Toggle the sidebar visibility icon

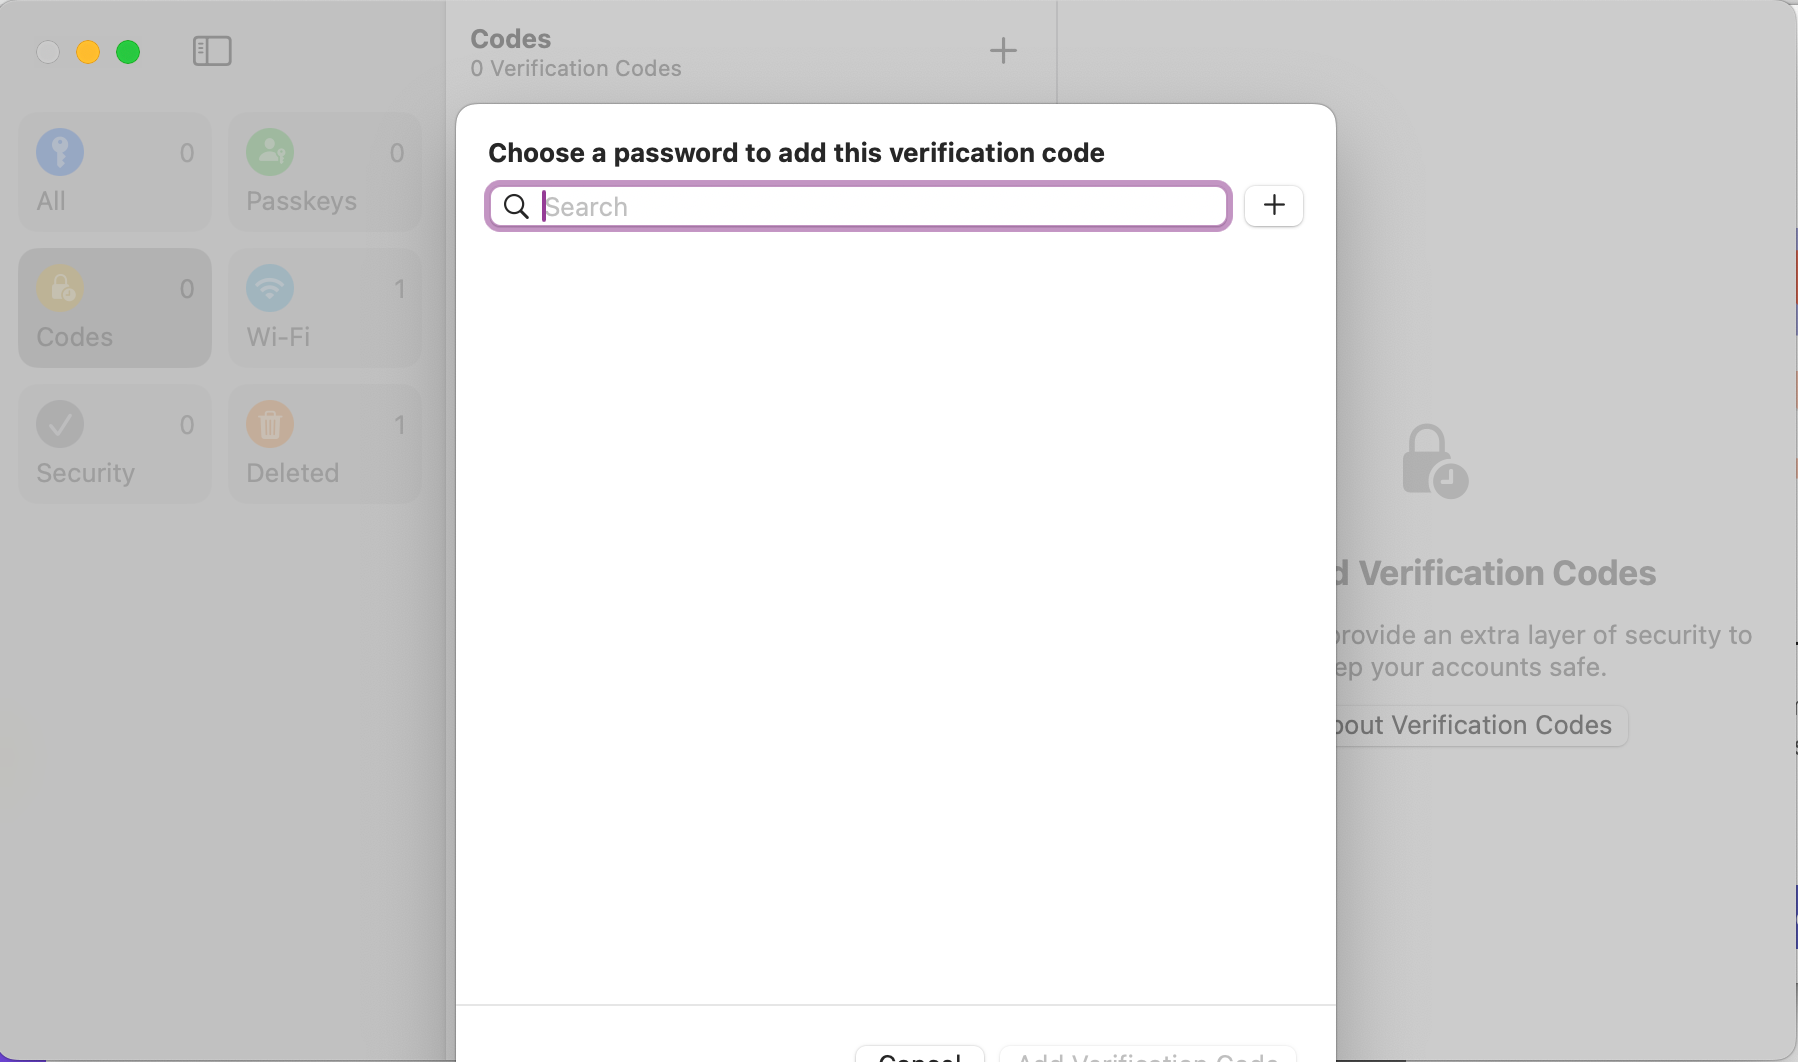tap(212, 51)
